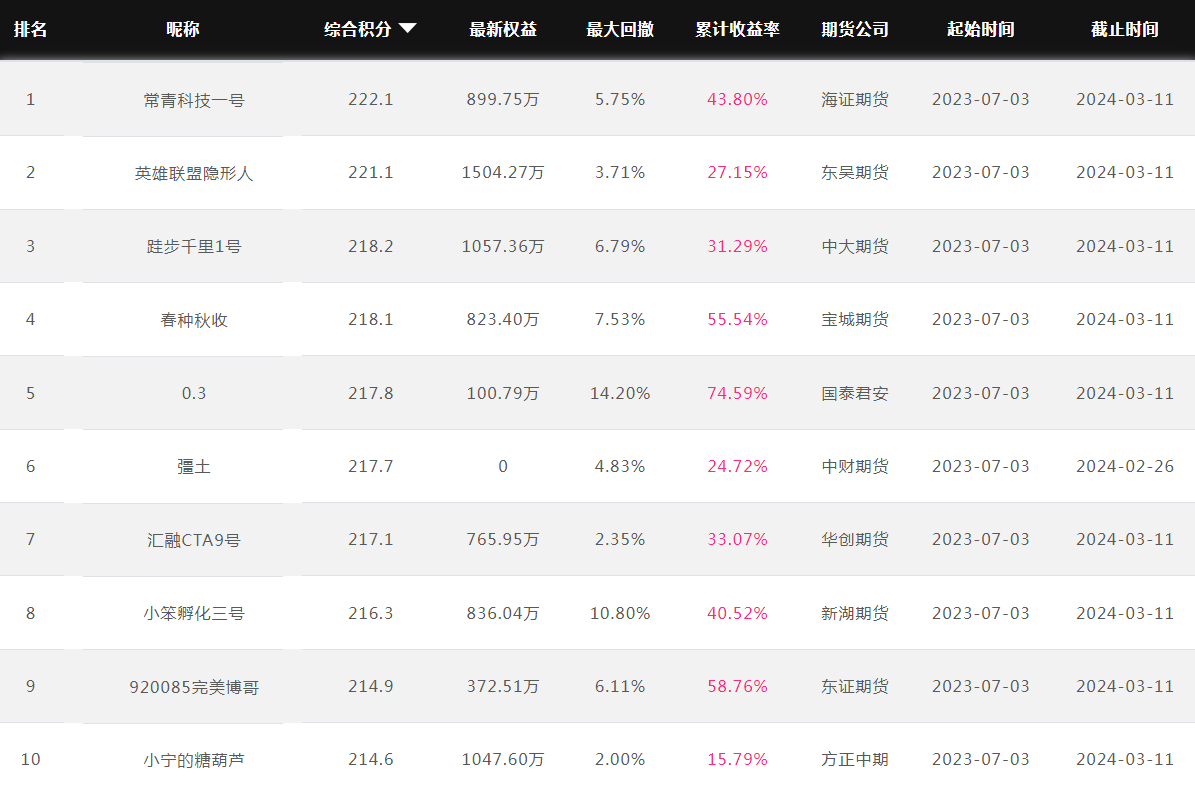This screenshot has width=1195, height=792.
Task: Select drawdown value 14.20%
Action: (x=620, y=393)
